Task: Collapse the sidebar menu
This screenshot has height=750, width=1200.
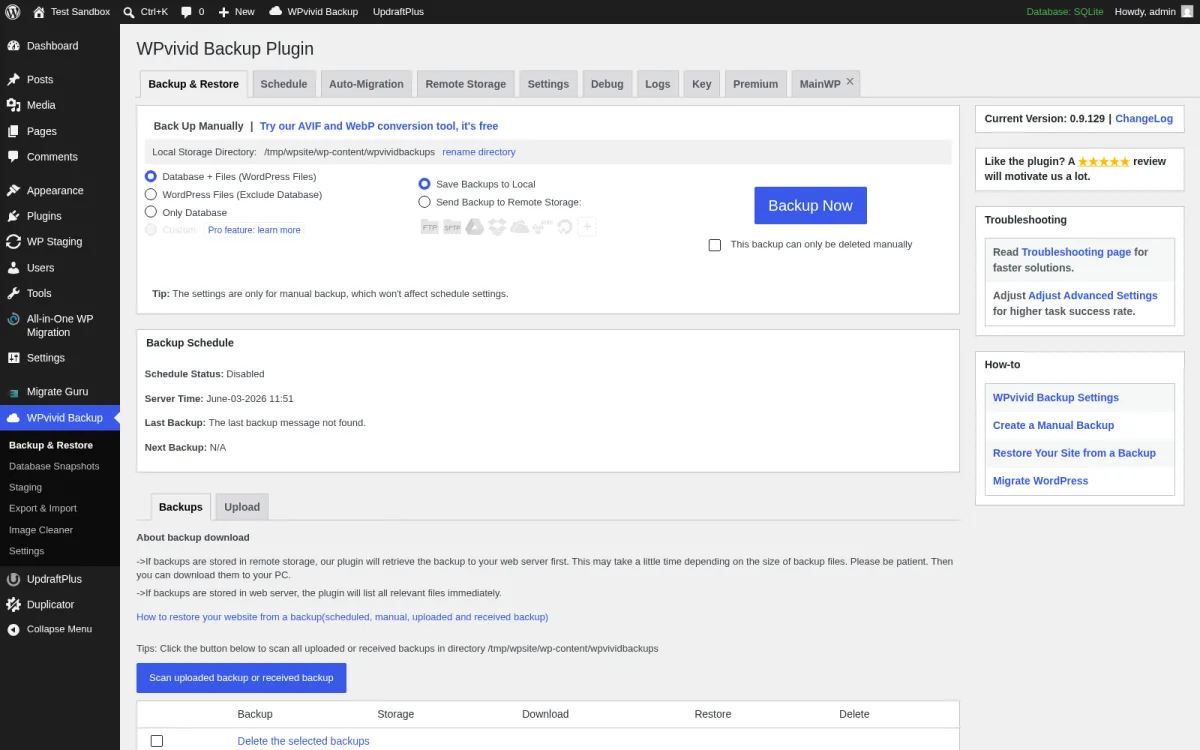Action: pyautogui.click(x=60, y=630)
